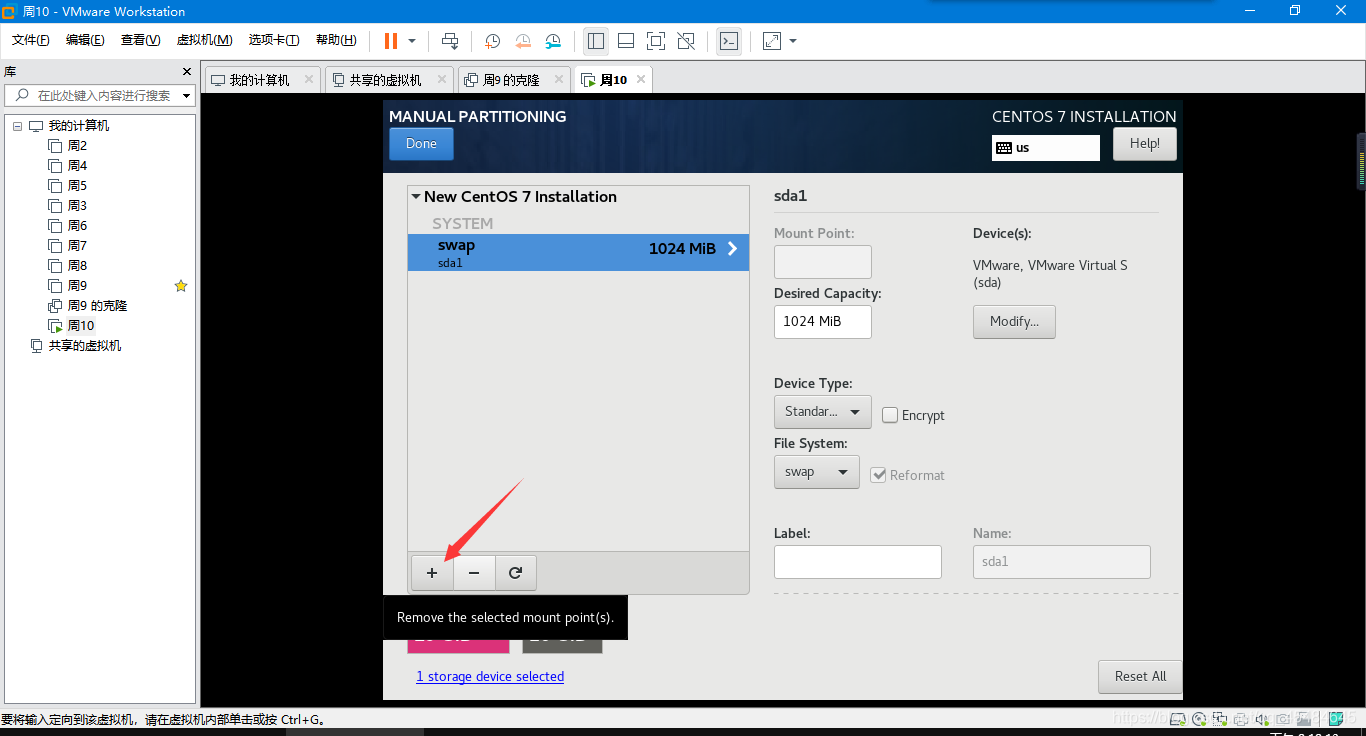
Task: Open the 虚拟机(M) menu
Action: (x=204, y=40)
